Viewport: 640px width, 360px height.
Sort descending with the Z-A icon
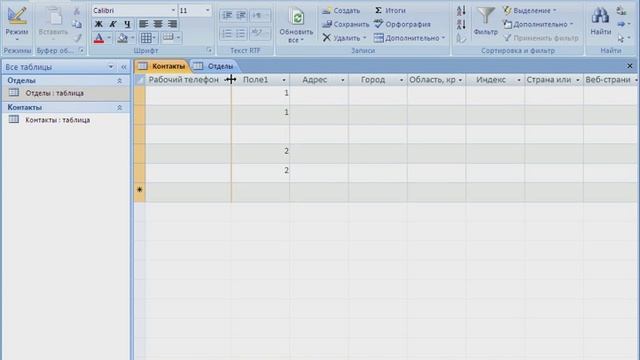(461, 24)
